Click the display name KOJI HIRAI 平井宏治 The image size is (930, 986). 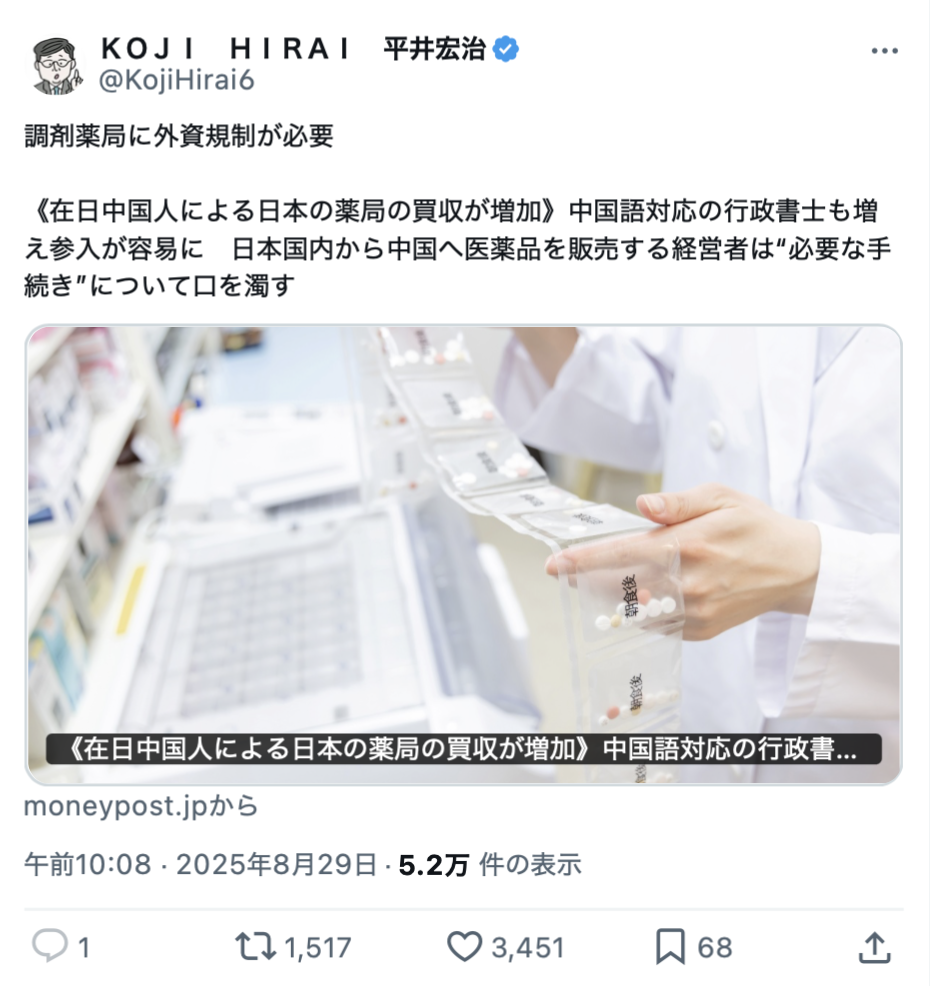click(x=293, y=48)
